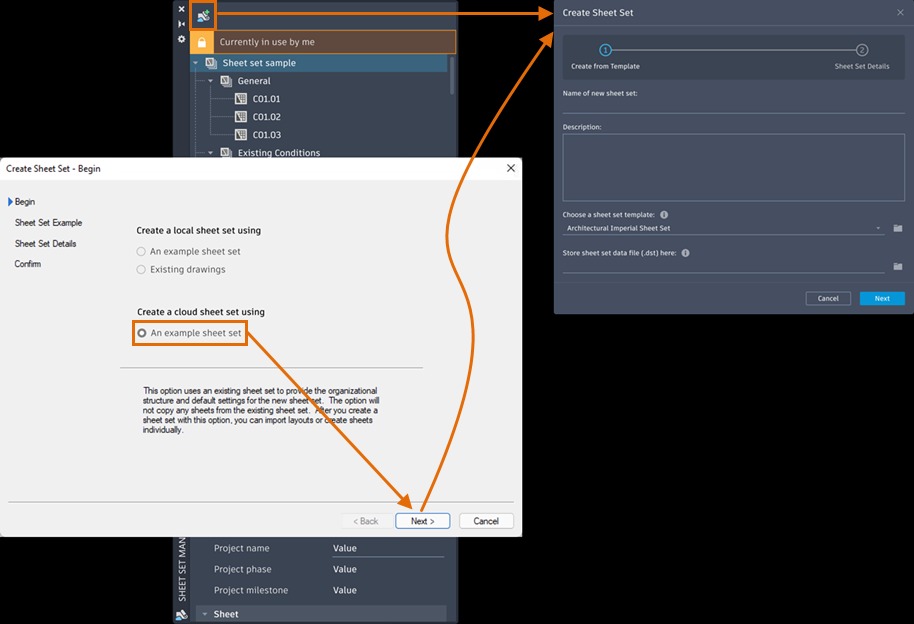The width and height of the screenshot is (914, 624).
Task: Open Architectural Imperial Sheet Set template dropdown
Action: pyautogui.click(x=723, y=229)
